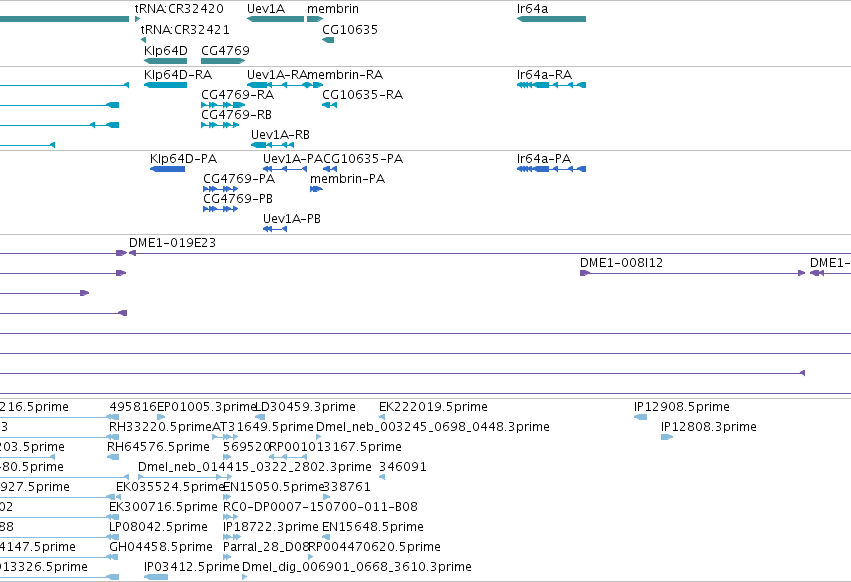Click the Dmel_dig_006901_0668_3610.3prime label
Viewport: 851px width, 582px height.
[x=357, y=567]
